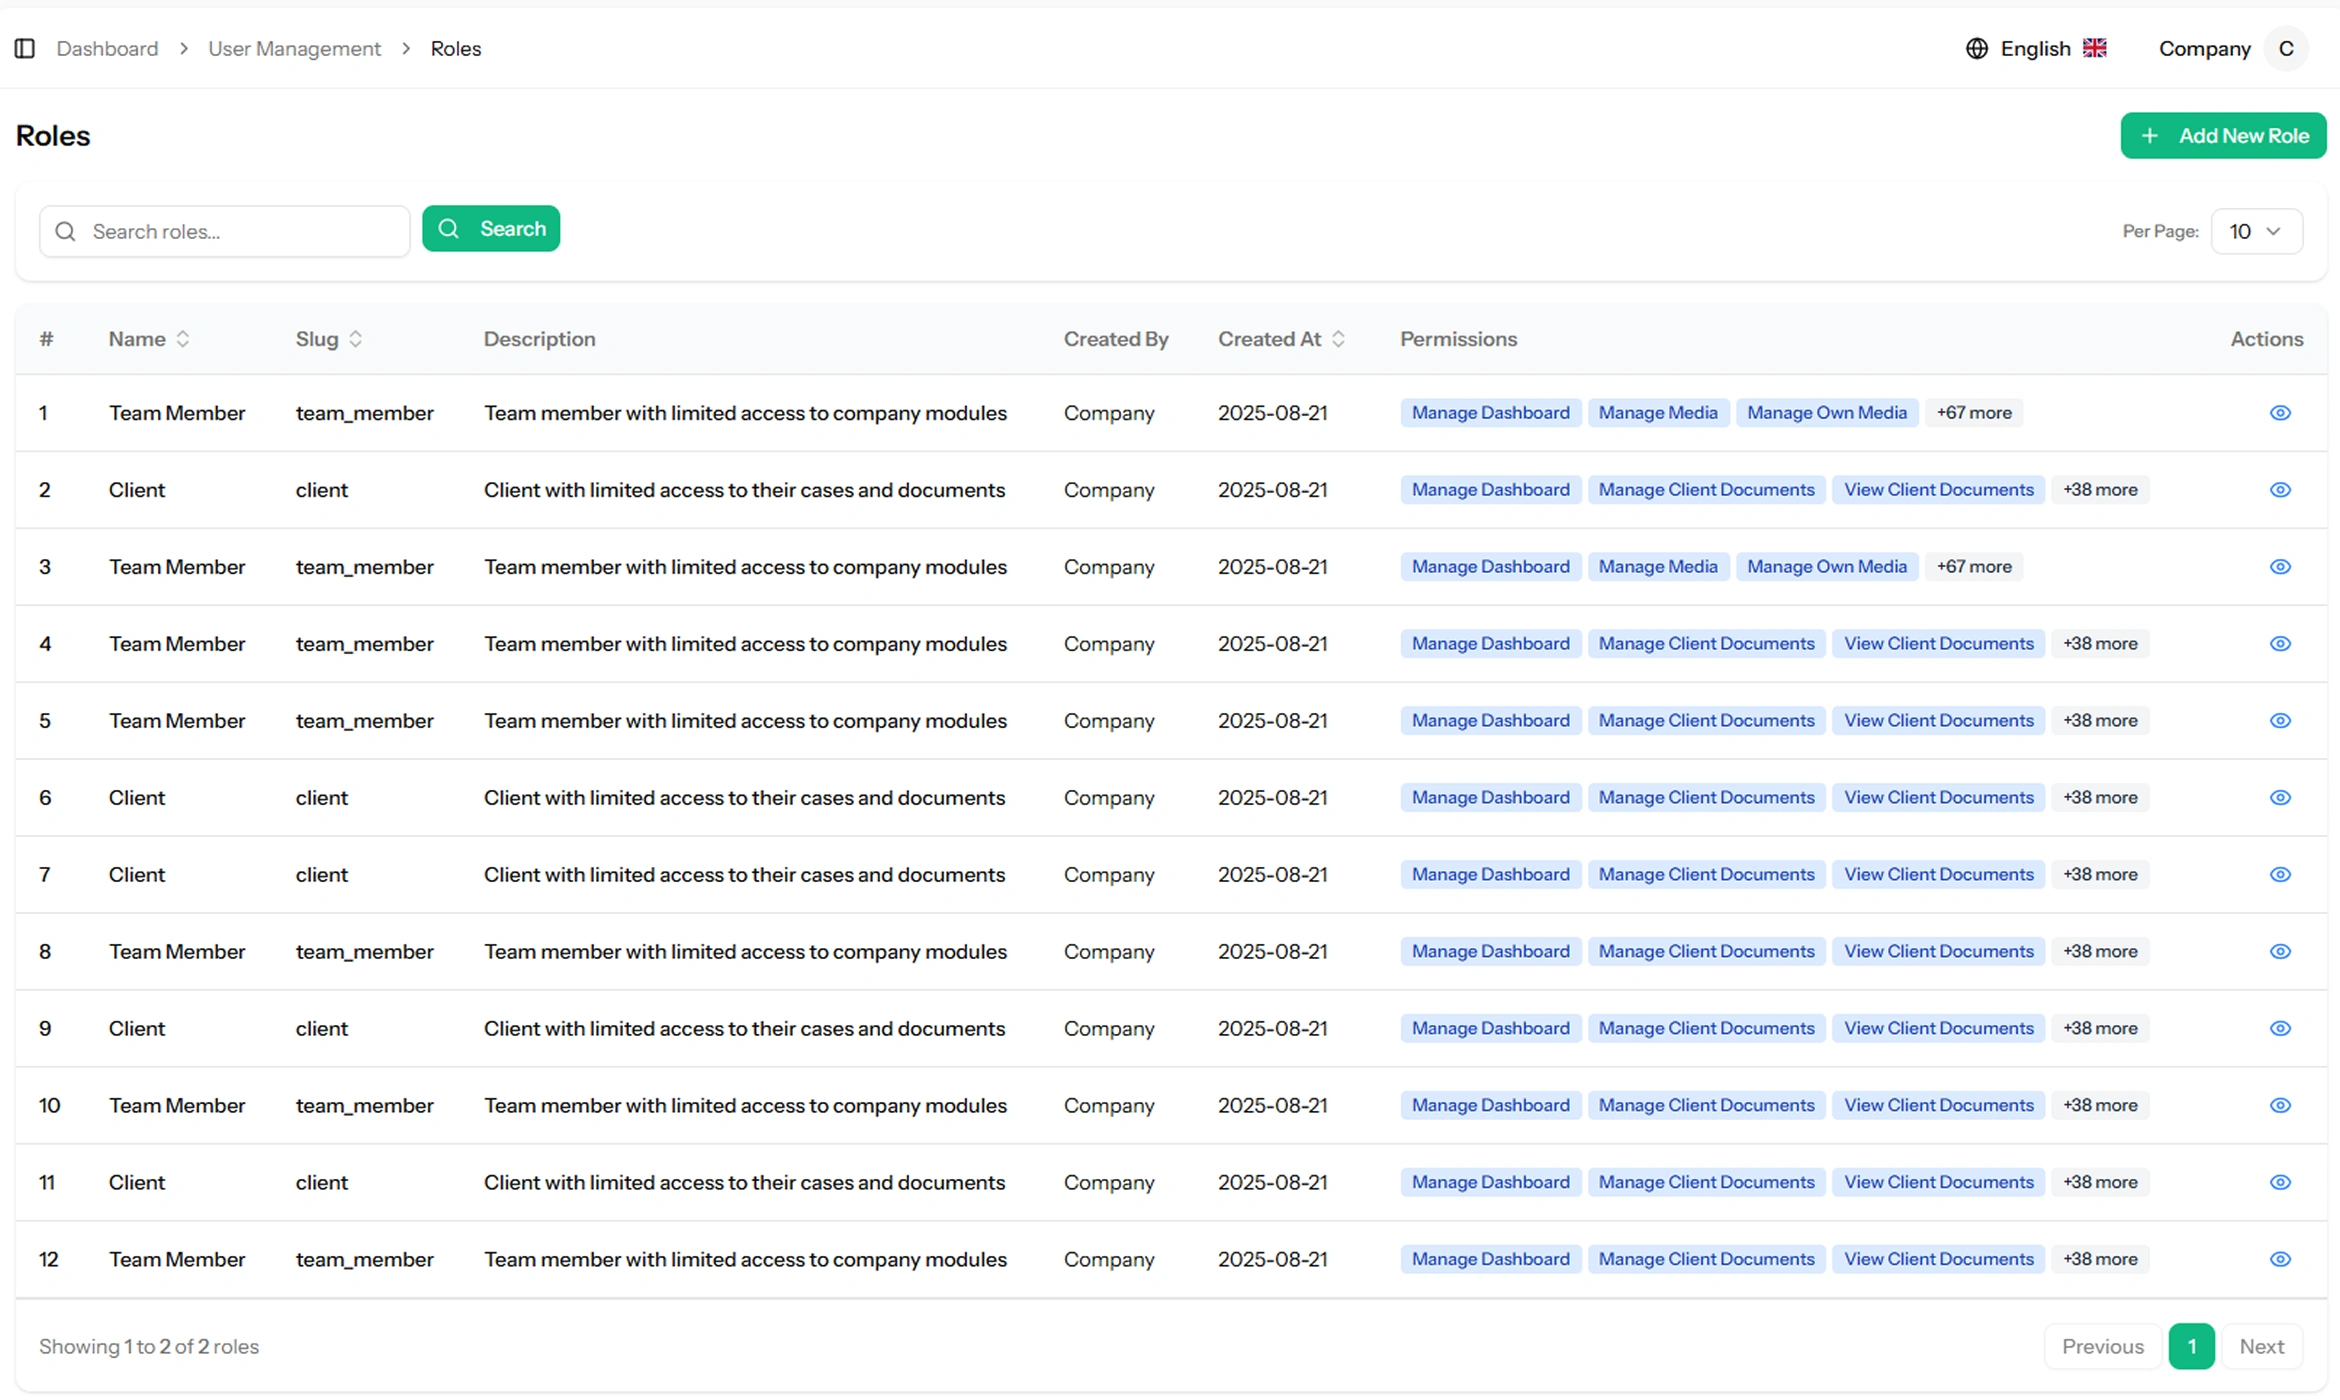
Task: Open User Management breadcrumb
Action: pos(294,48)
